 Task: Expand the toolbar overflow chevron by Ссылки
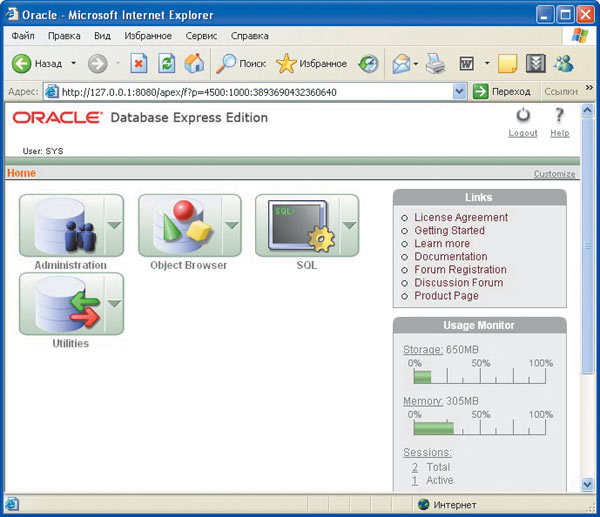[589, 88]
